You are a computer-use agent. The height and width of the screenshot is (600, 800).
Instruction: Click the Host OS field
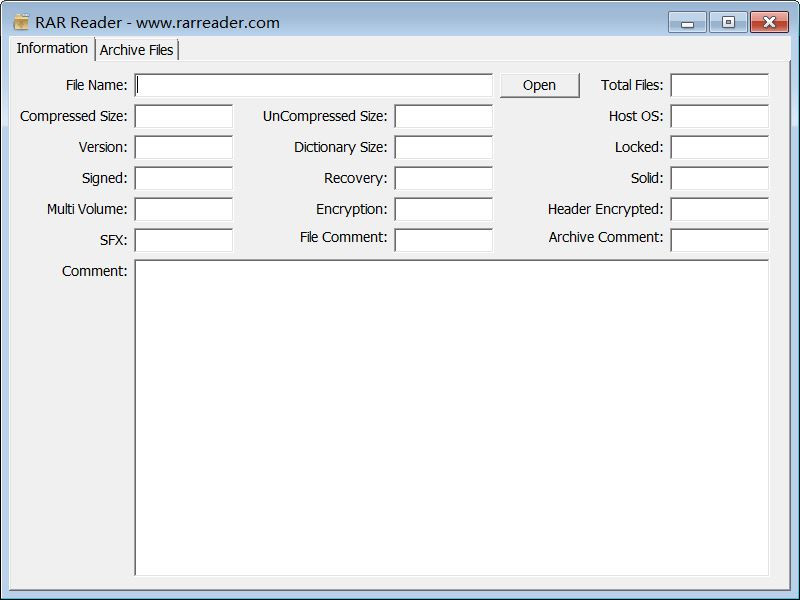point(719,116)
